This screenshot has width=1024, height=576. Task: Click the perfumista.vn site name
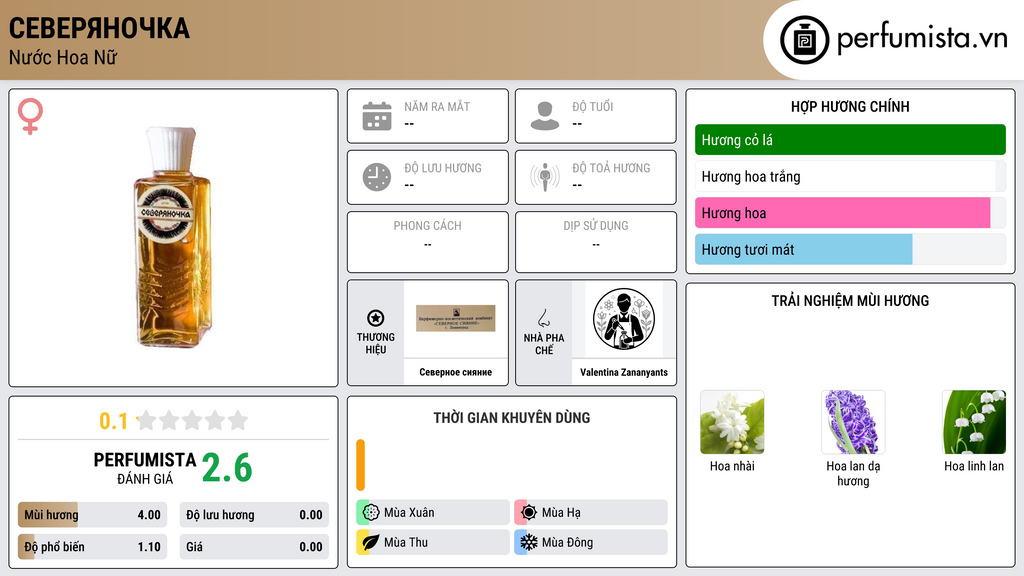[922, 39]
